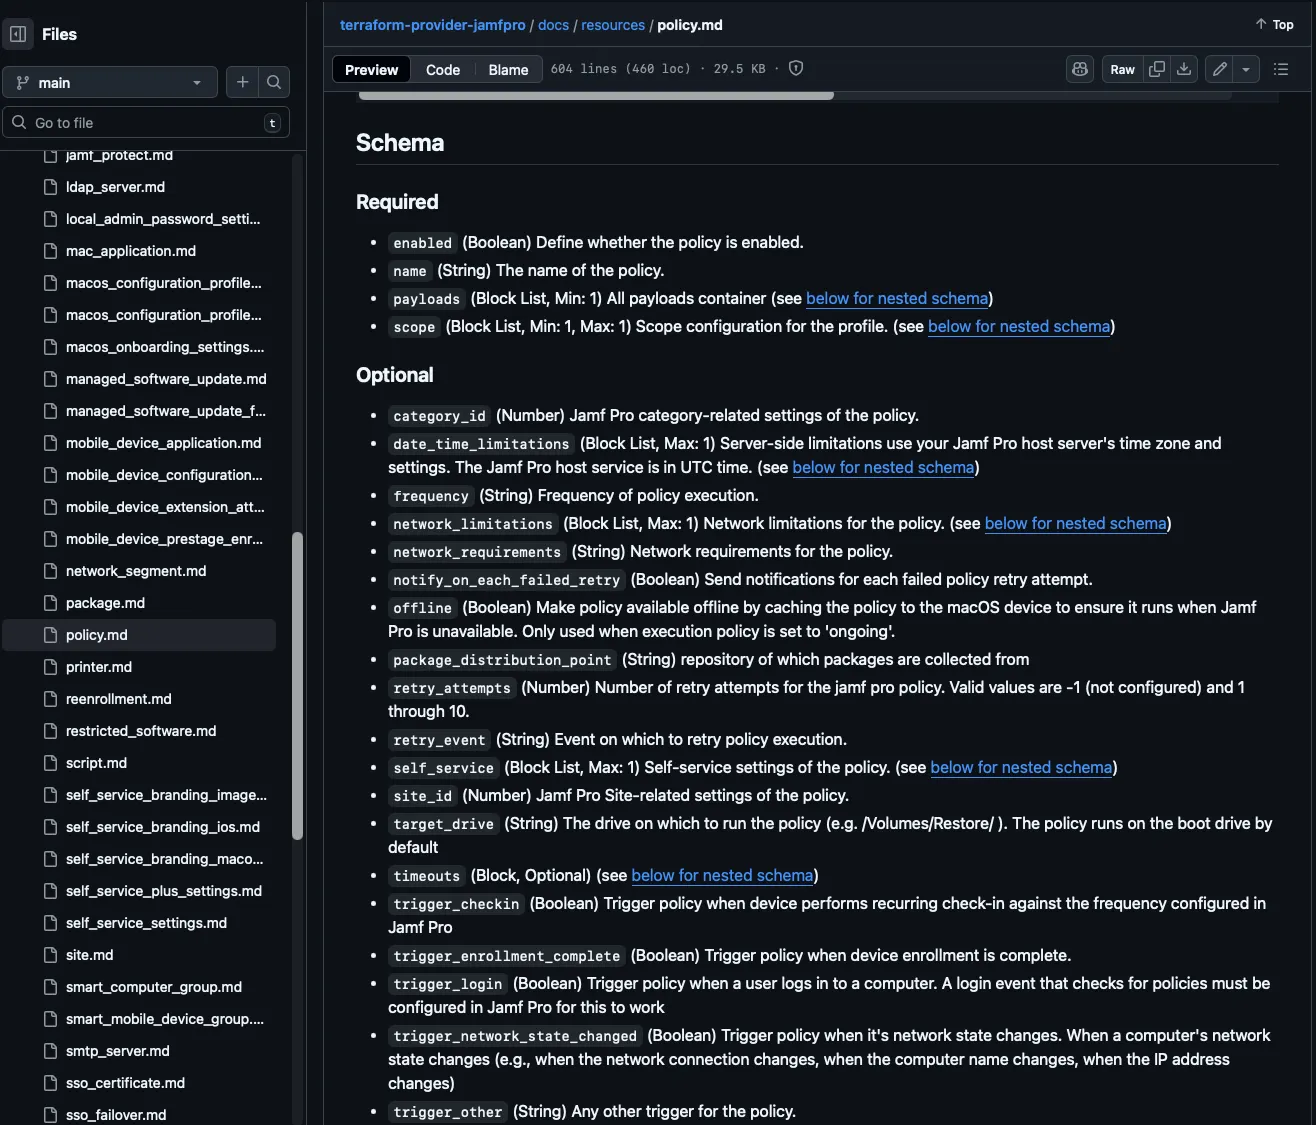Click the shield security icon
1316x1125 pixels.
coord(796,68)
